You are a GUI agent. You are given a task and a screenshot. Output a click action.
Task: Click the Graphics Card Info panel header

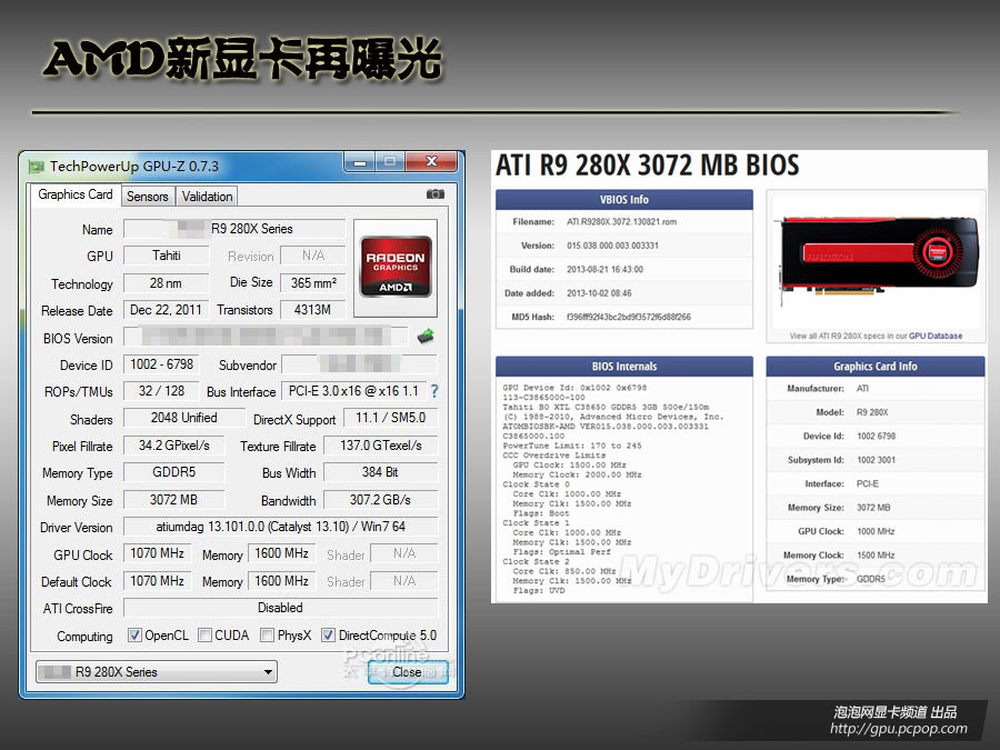(876, 367)
